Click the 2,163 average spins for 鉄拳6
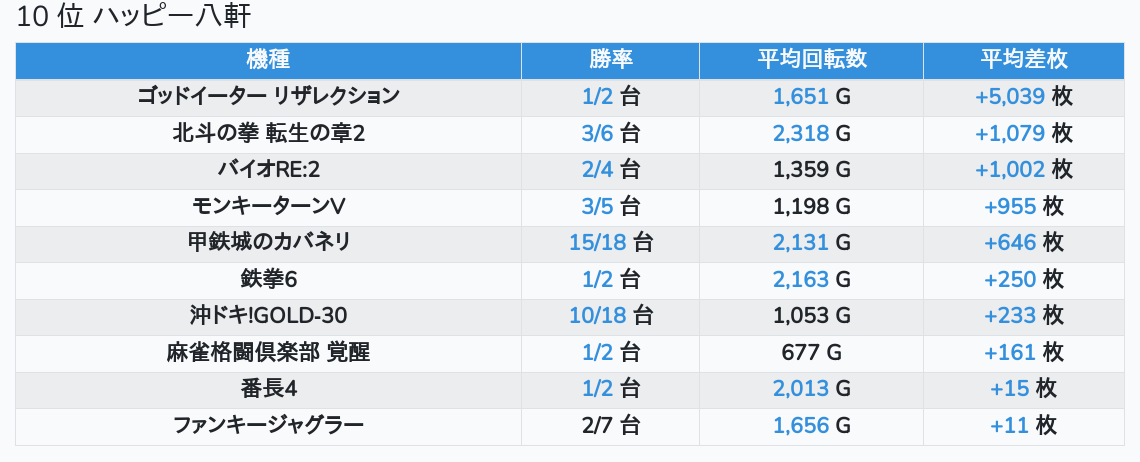Image resolution: width=1140 pixels, height=462 pixels. click(800, 279)
